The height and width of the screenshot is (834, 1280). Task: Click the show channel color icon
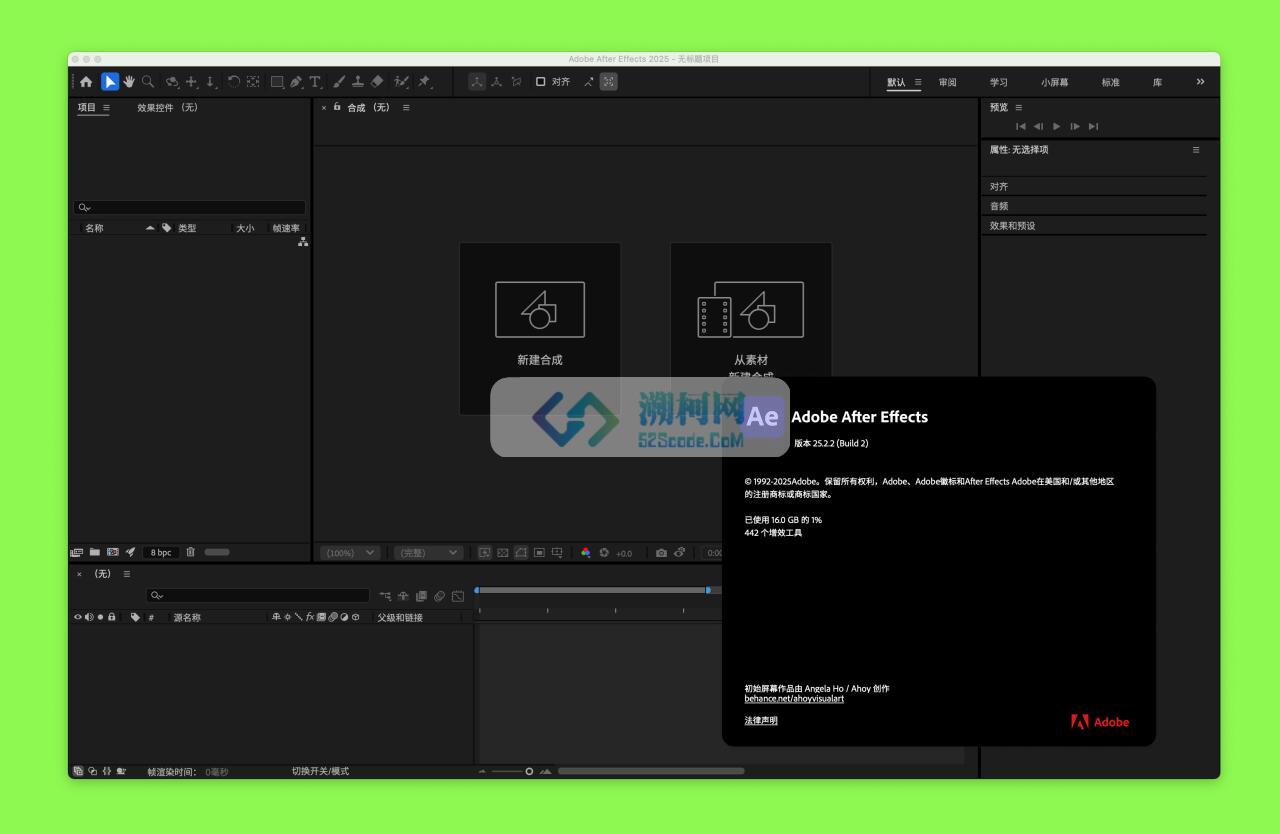coord(586,553)
